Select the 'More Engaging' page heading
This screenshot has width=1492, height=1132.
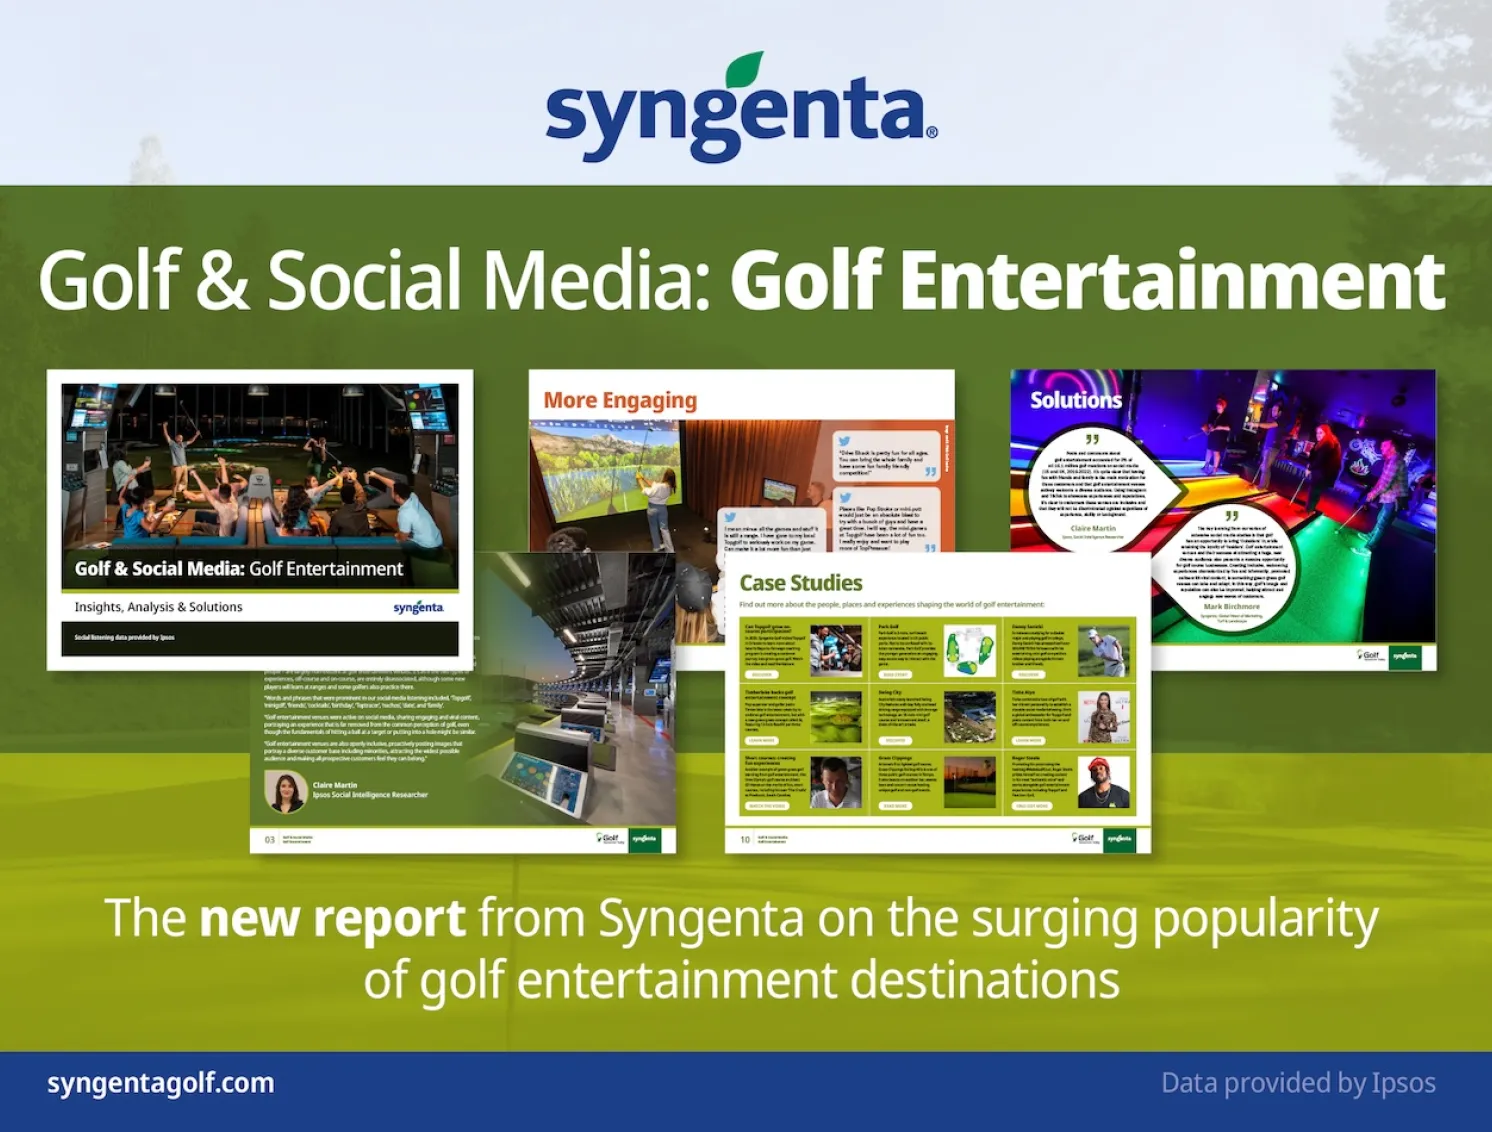pyautogui.click(x=620, y=400)
